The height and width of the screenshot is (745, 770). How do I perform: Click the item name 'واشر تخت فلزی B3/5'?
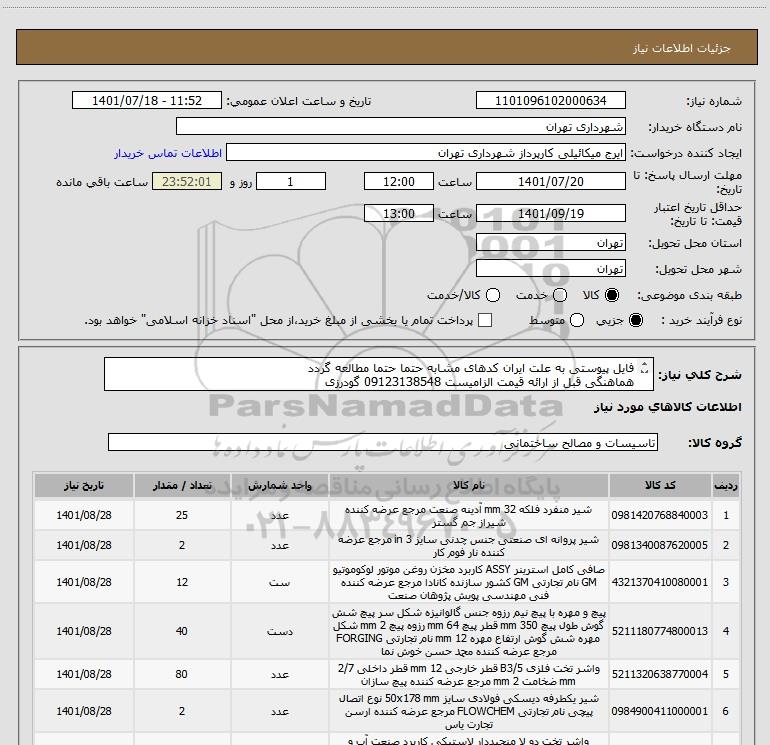tap(468, 675)
